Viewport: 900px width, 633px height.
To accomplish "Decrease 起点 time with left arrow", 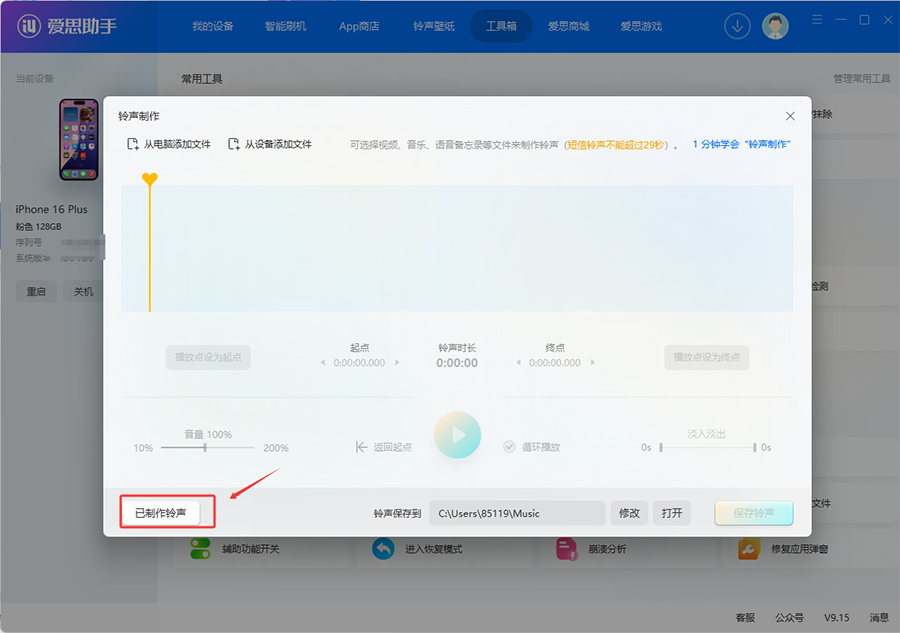I will pos(323,363).
